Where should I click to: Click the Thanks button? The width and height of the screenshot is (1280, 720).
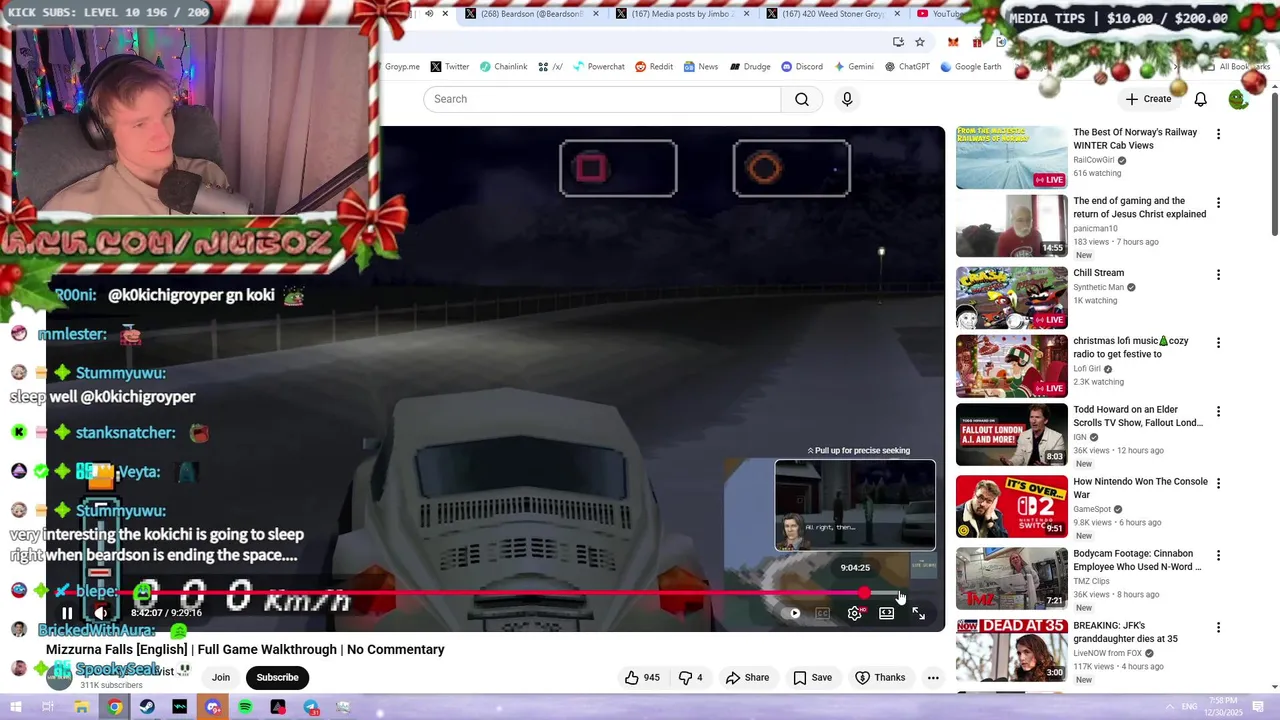click(x=880, y=677)
